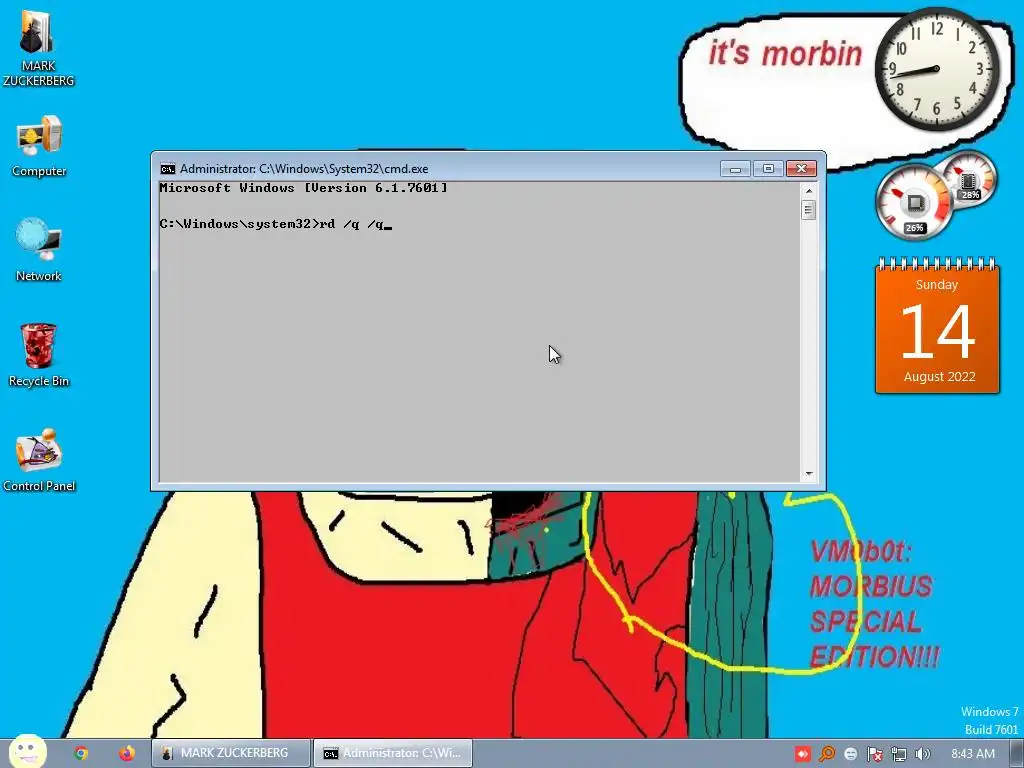Screen dimensions: 1024x768
Task: Switch to MARK ZUCKERBERG taskbar window
Action: pyautogui.click(x=231, y=753)
